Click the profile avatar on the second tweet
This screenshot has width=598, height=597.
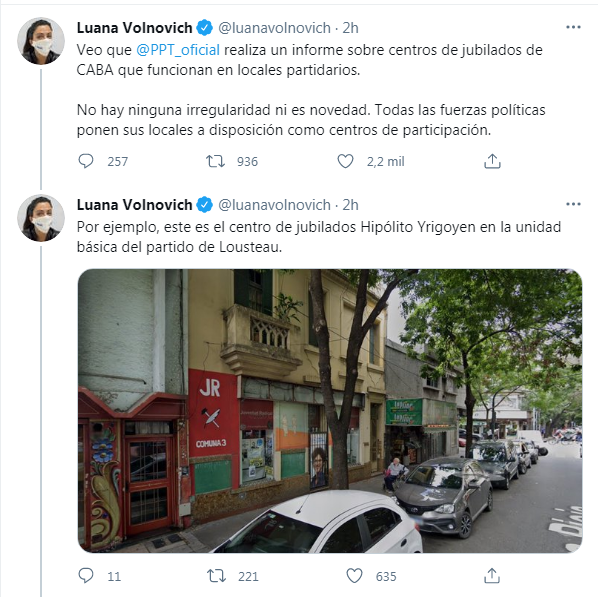coord(41,218)
